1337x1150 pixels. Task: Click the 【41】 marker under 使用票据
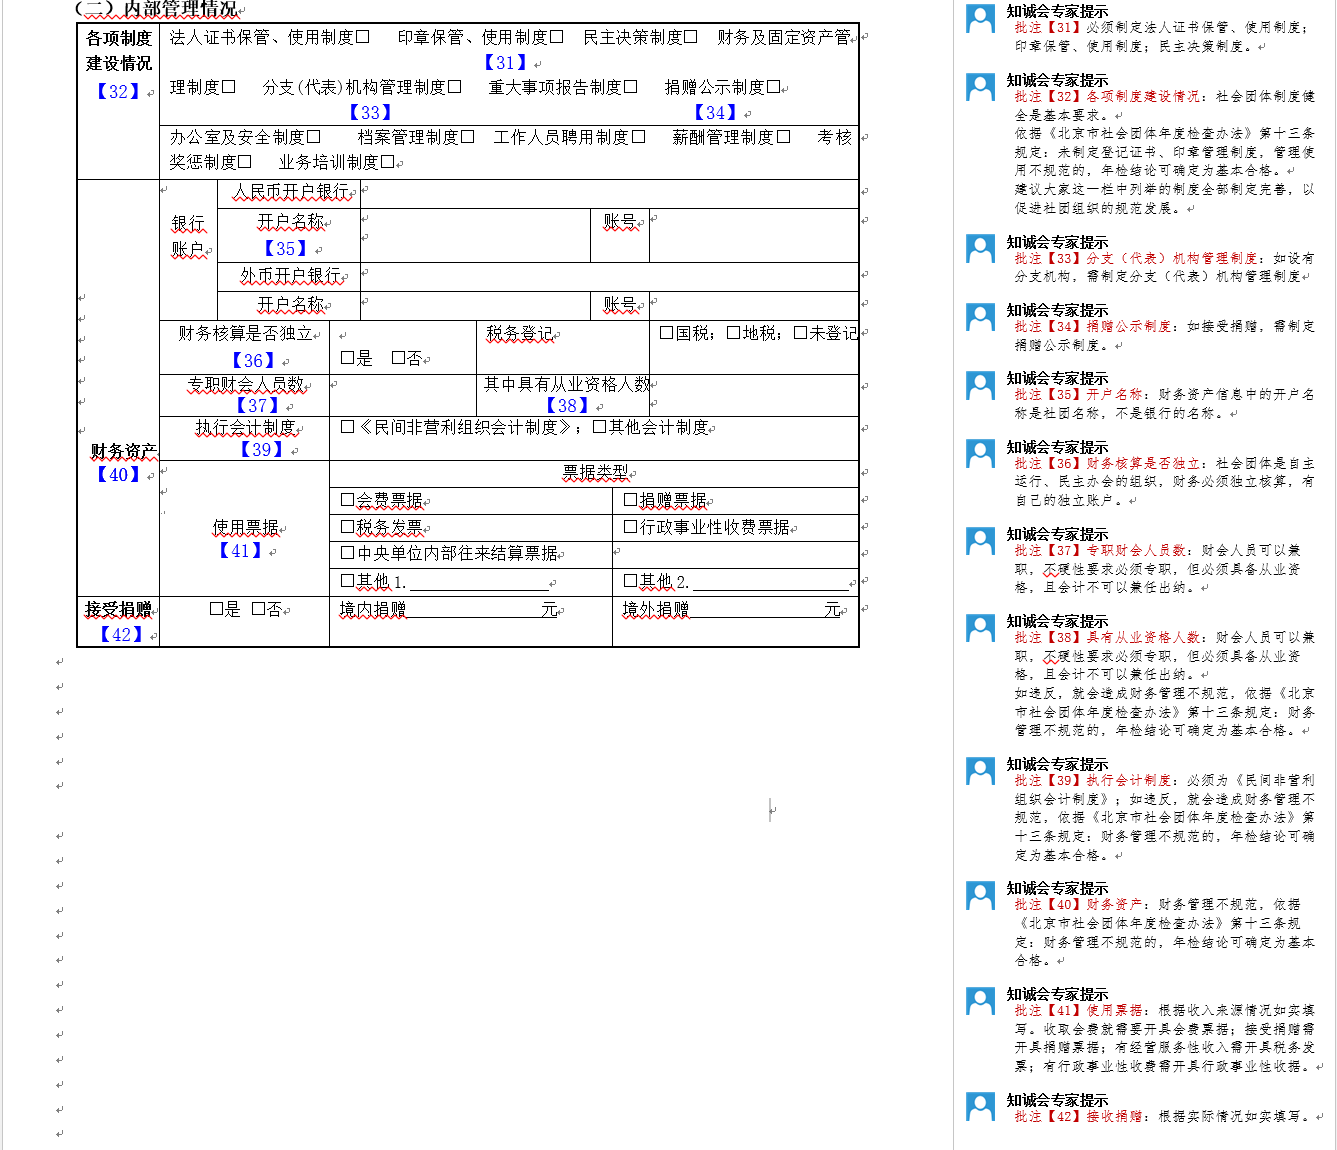tap(240, 550)
